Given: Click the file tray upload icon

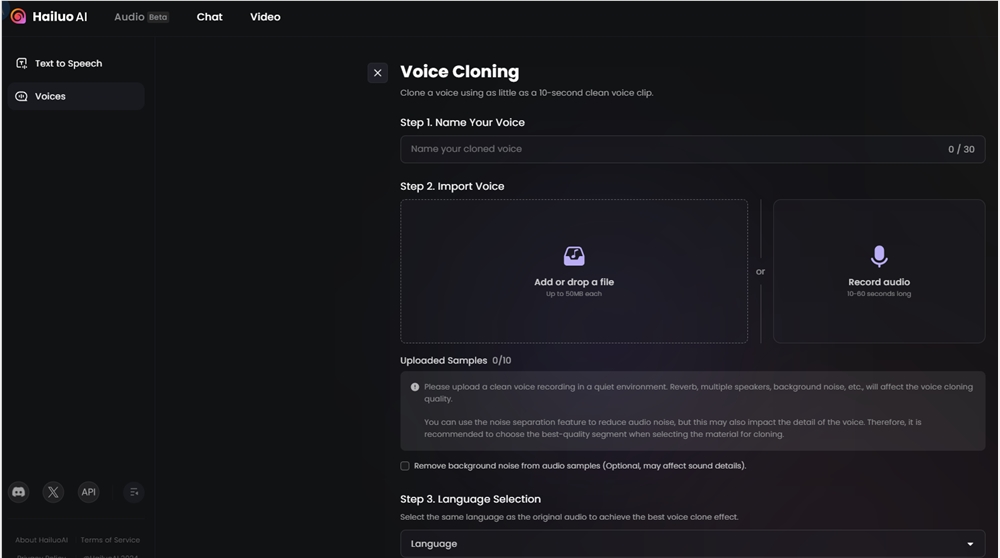Looking at the screenshot, I should tap(574, 257).
